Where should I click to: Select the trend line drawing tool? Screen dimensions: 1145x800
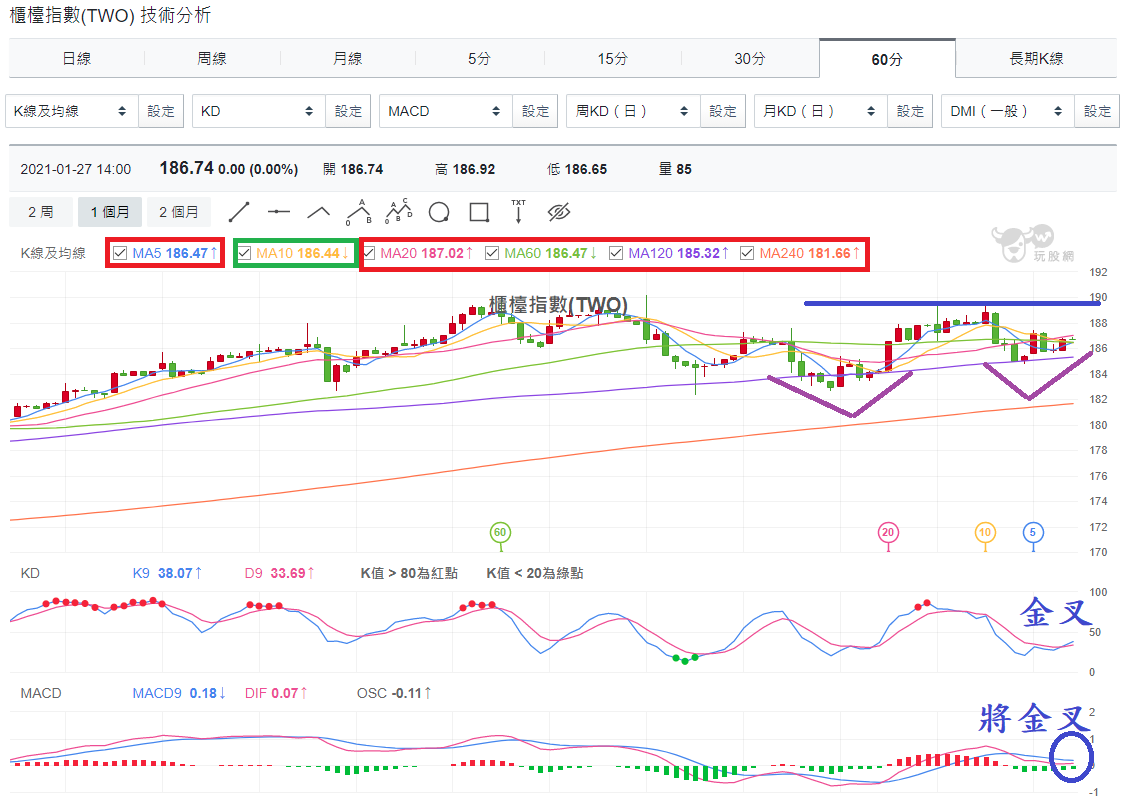[x=239, y=212]
